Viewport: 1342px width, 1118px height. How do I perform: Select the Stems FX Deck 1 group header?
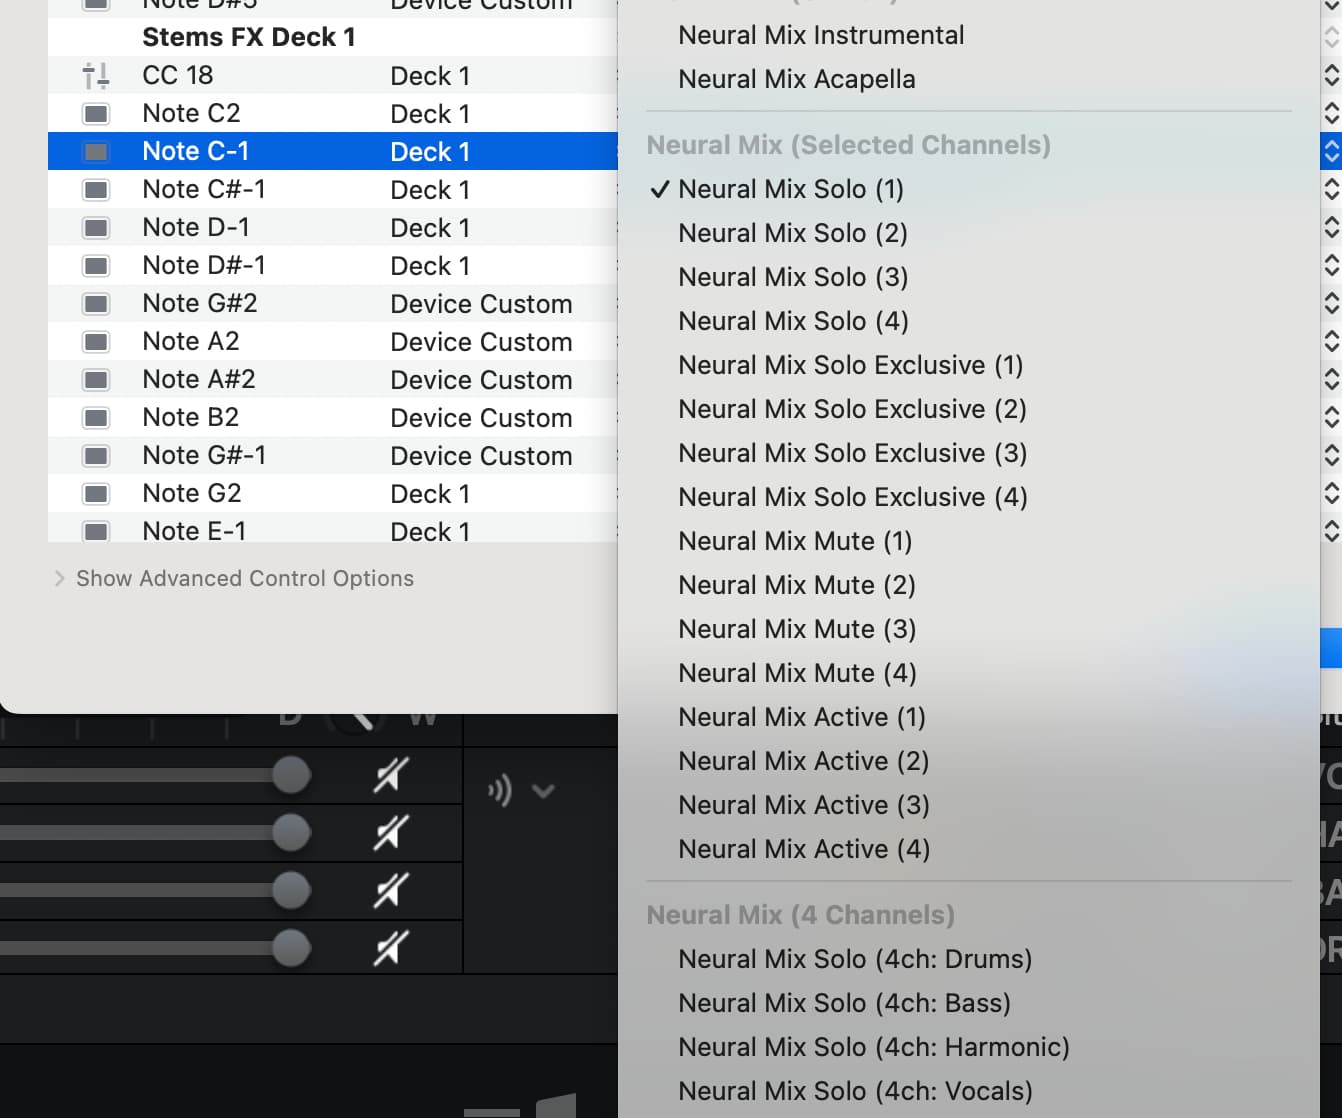pos(249,37)
